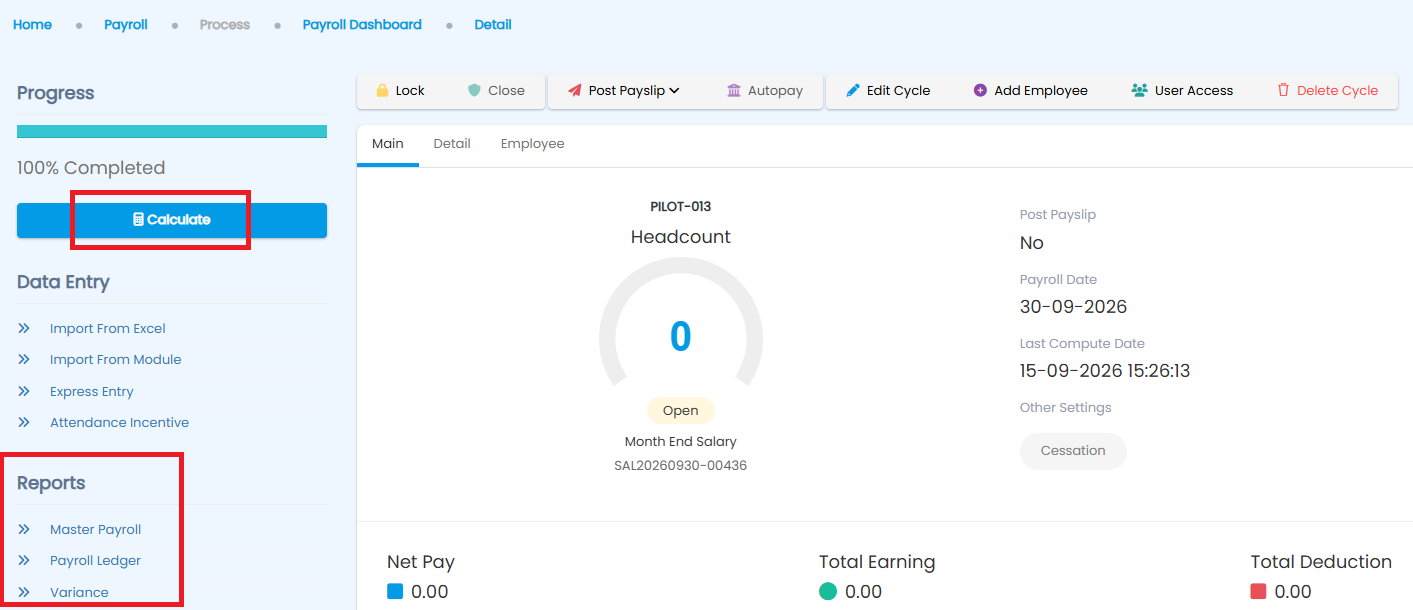Click the Delete Cycle button label
Image resolution: width=1413 pixels, height=610 pixels.
[1337, 90]
